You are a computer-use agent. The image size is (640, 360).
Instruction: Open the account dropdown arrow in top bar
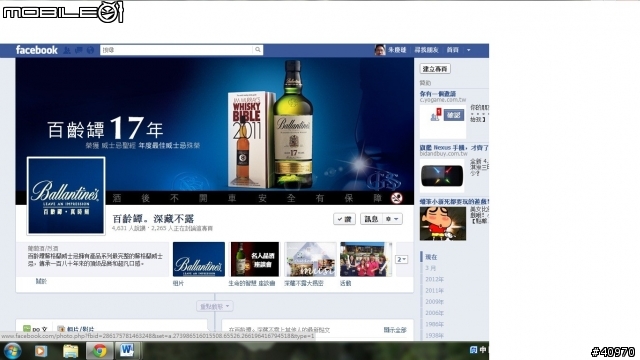(x=469, y=50)
